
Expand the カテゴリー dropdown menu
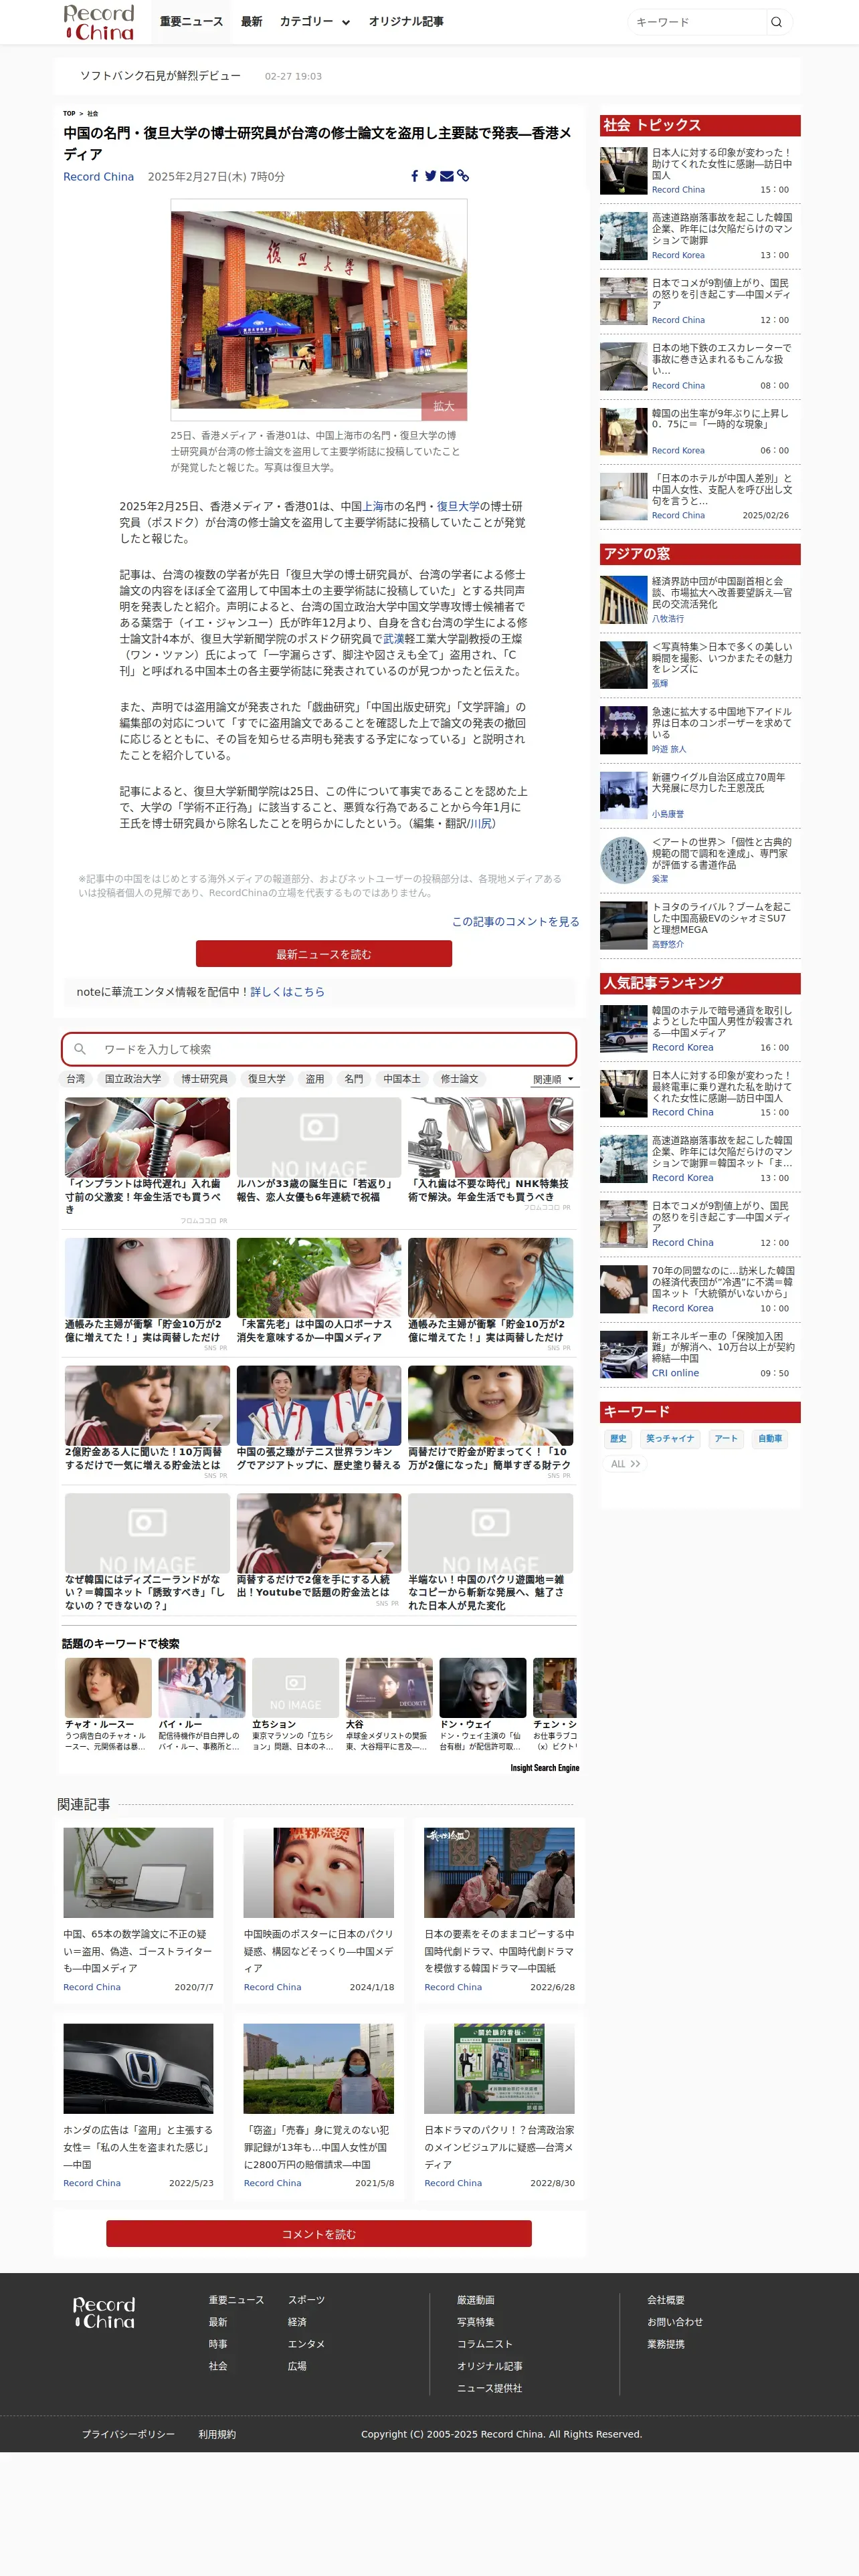[x=314, y=22]
